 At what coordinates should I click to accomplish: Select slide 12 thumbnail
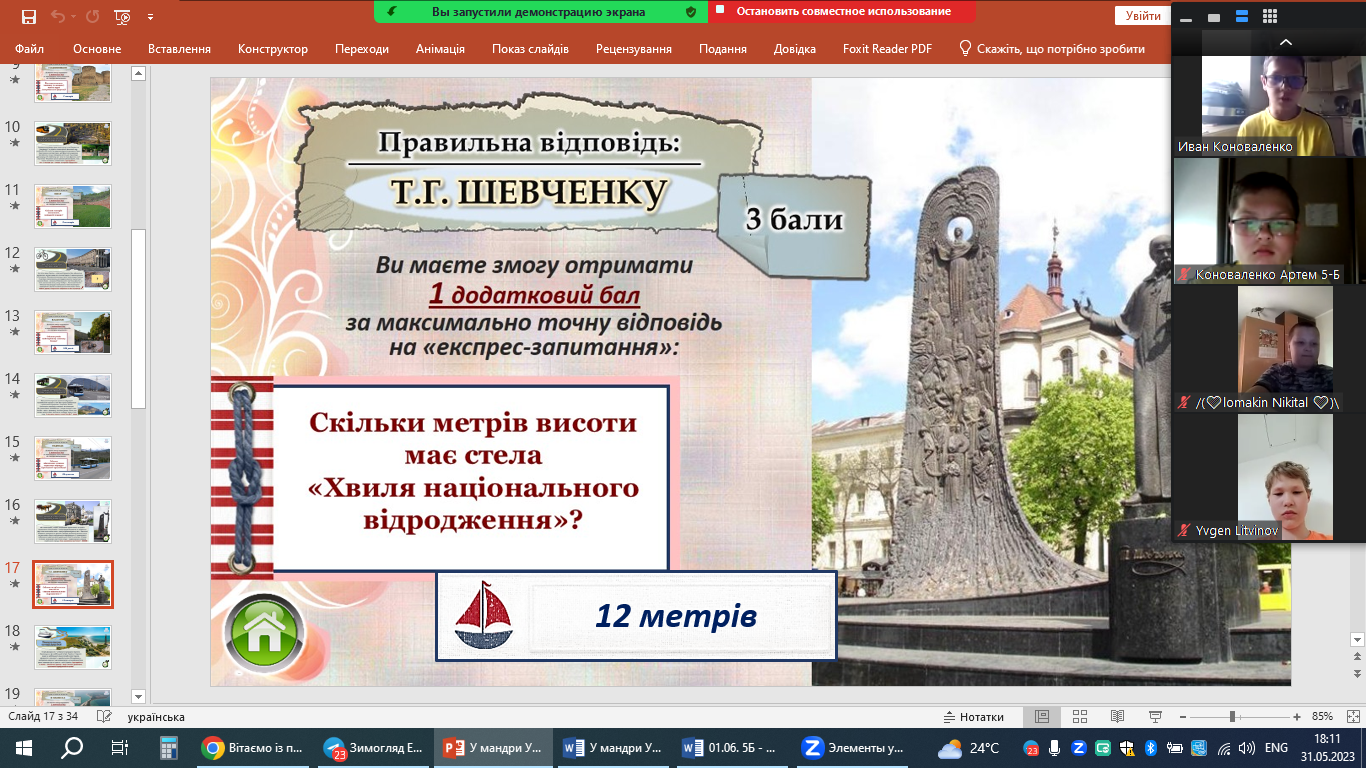(x=73, y=269)
